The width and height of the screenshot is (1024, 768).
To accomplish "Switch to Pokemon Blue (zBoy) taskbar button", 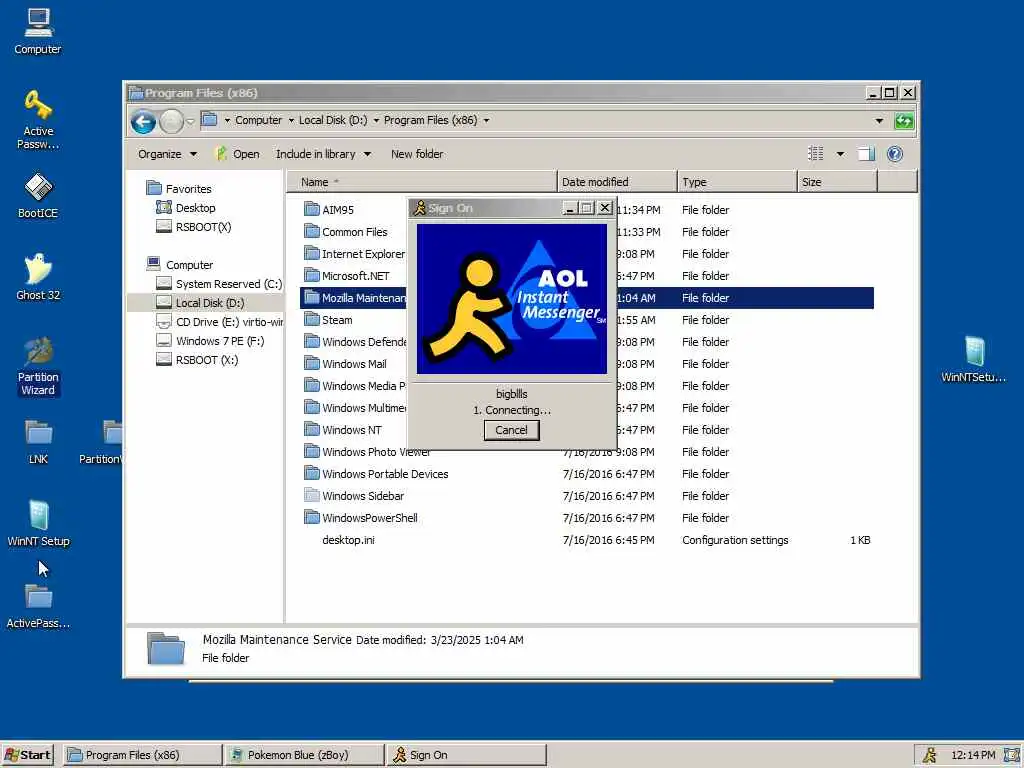I will 304,755.
